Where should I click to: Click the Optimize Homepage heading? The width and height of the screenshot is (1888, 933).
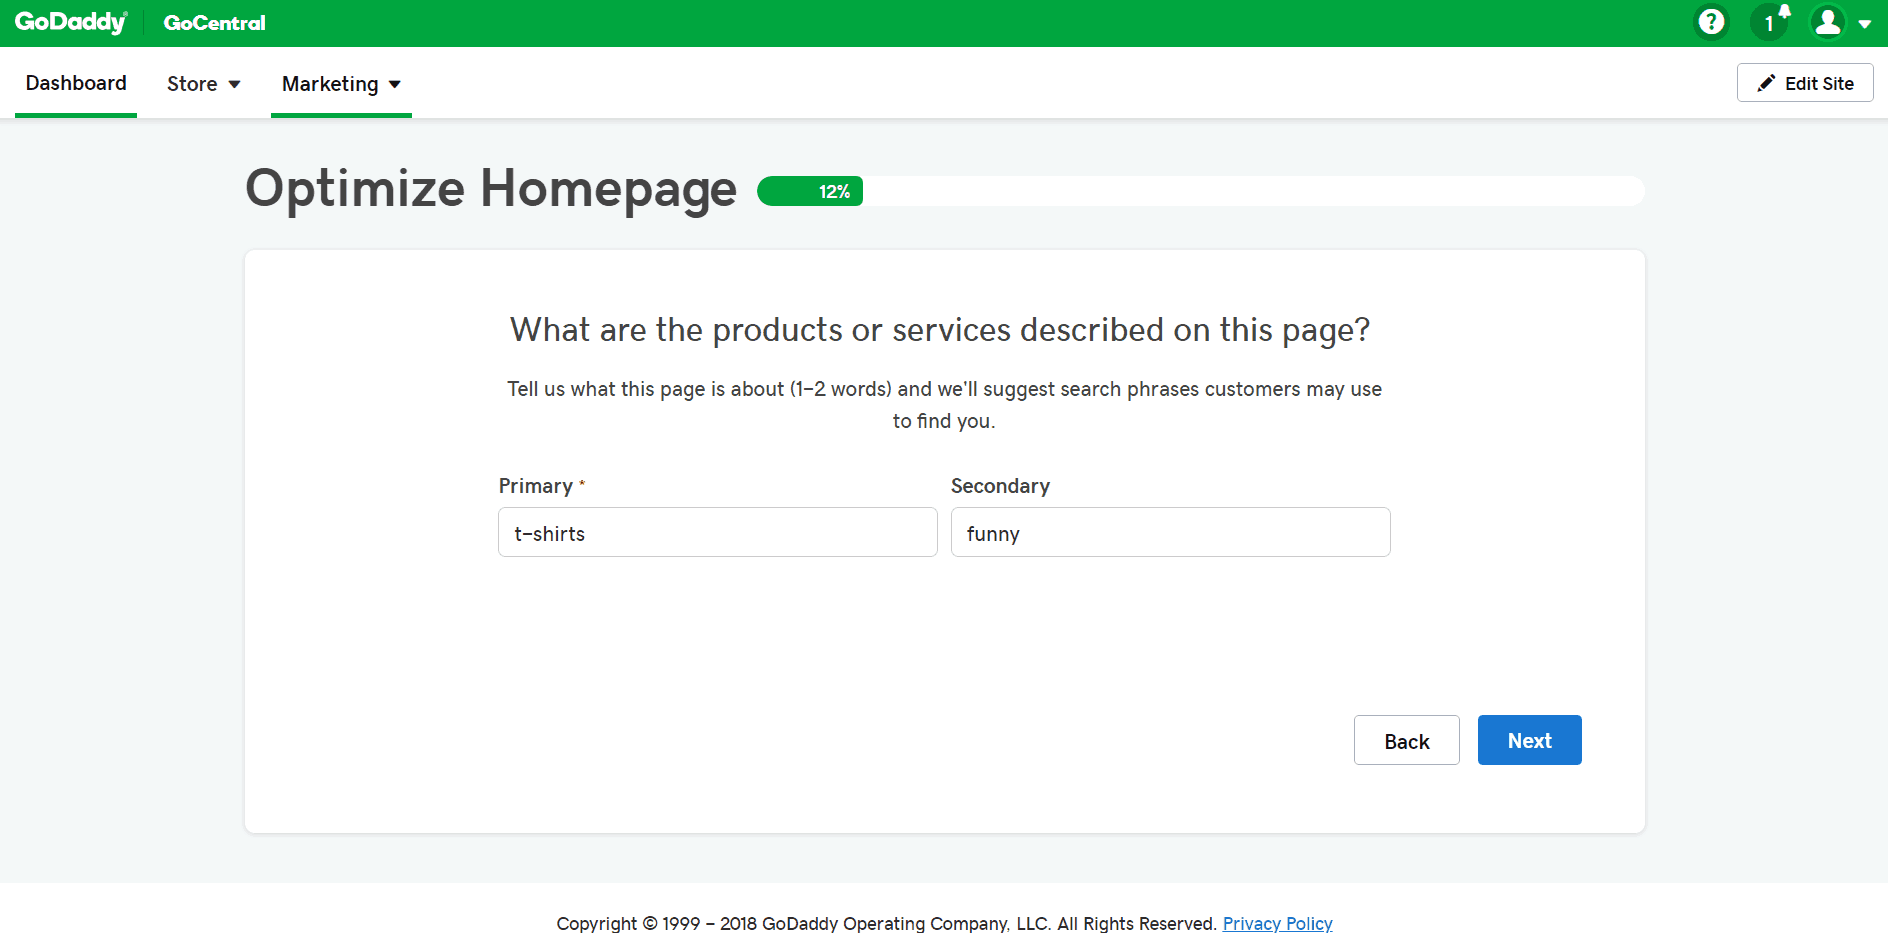coord(491,188)
